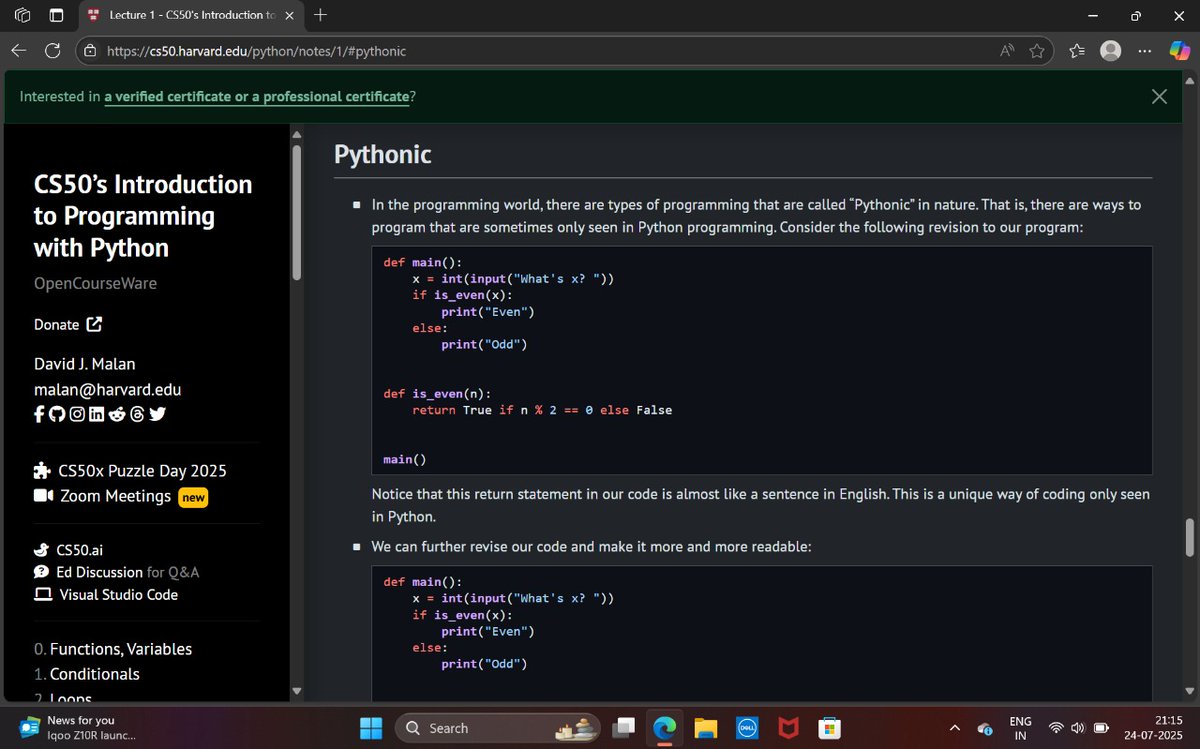This screenshot has width=1200, height=749.
Task: Open volume controls from the speaker icon
Action: coord(1078,728)
